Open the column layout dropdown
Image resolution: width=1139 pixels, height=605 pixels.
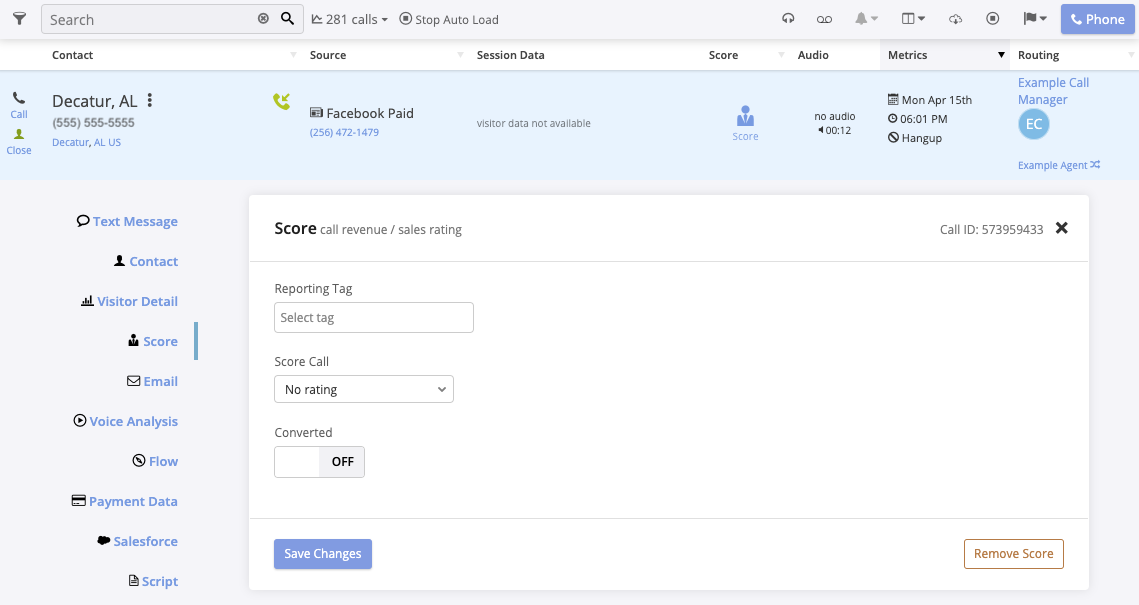(913, 19)
